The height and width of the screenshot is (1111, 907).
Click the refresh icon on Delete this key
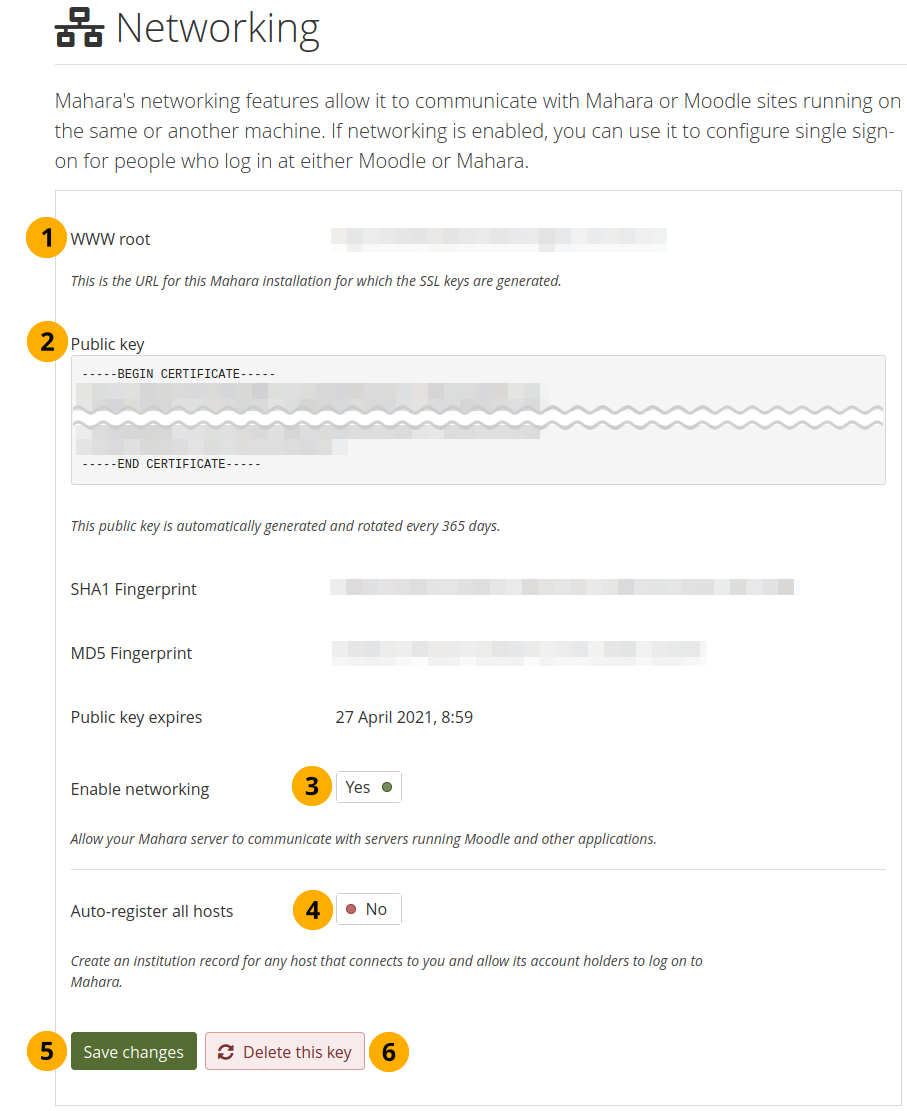(x=226, y=1052)
